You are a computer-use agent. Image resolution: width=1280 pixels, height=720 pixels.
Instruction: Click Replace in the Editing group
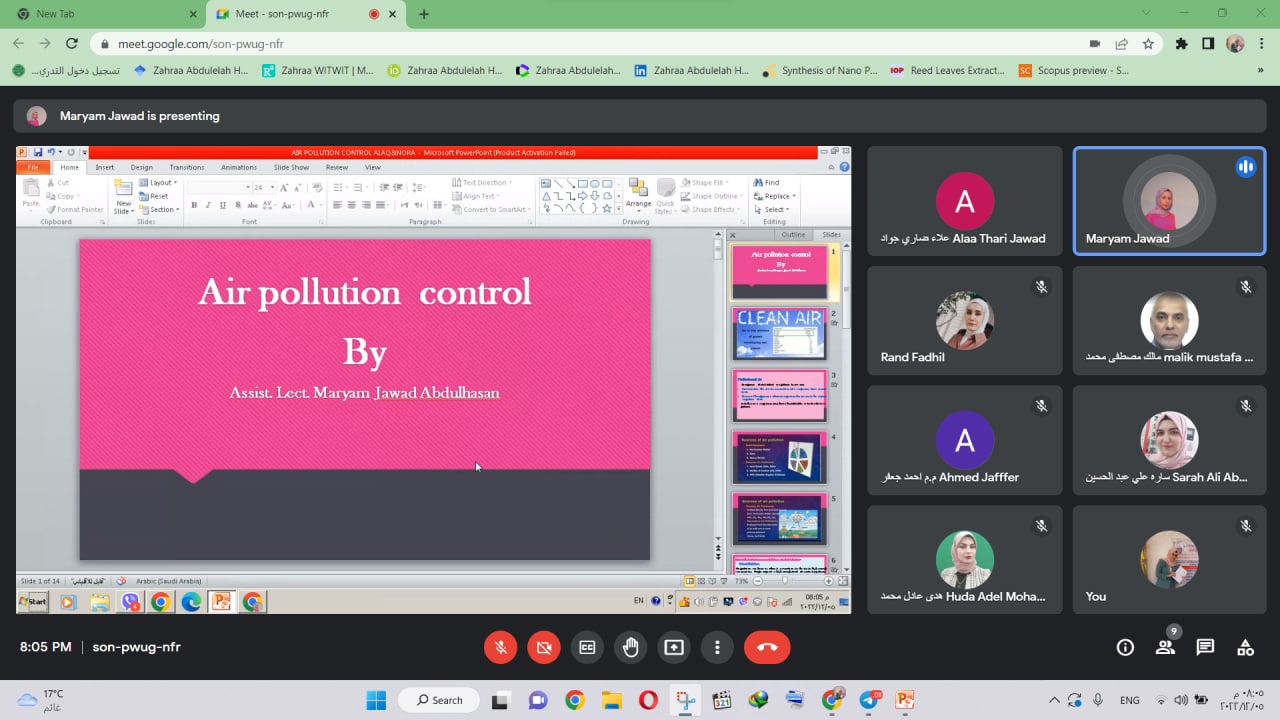(775, 196)
